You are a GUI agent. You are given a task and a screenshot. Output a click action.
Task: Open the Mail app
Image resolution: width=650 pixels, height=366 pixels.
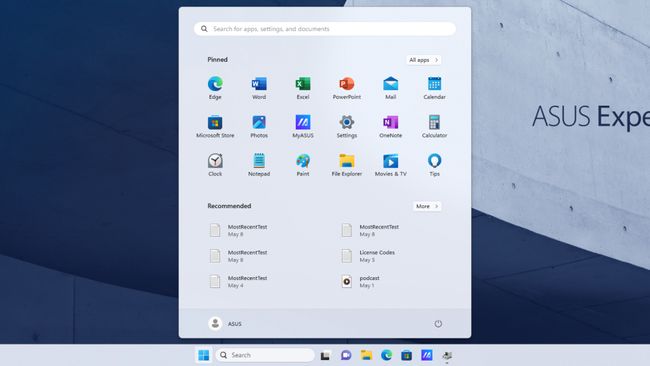(390, 88)
